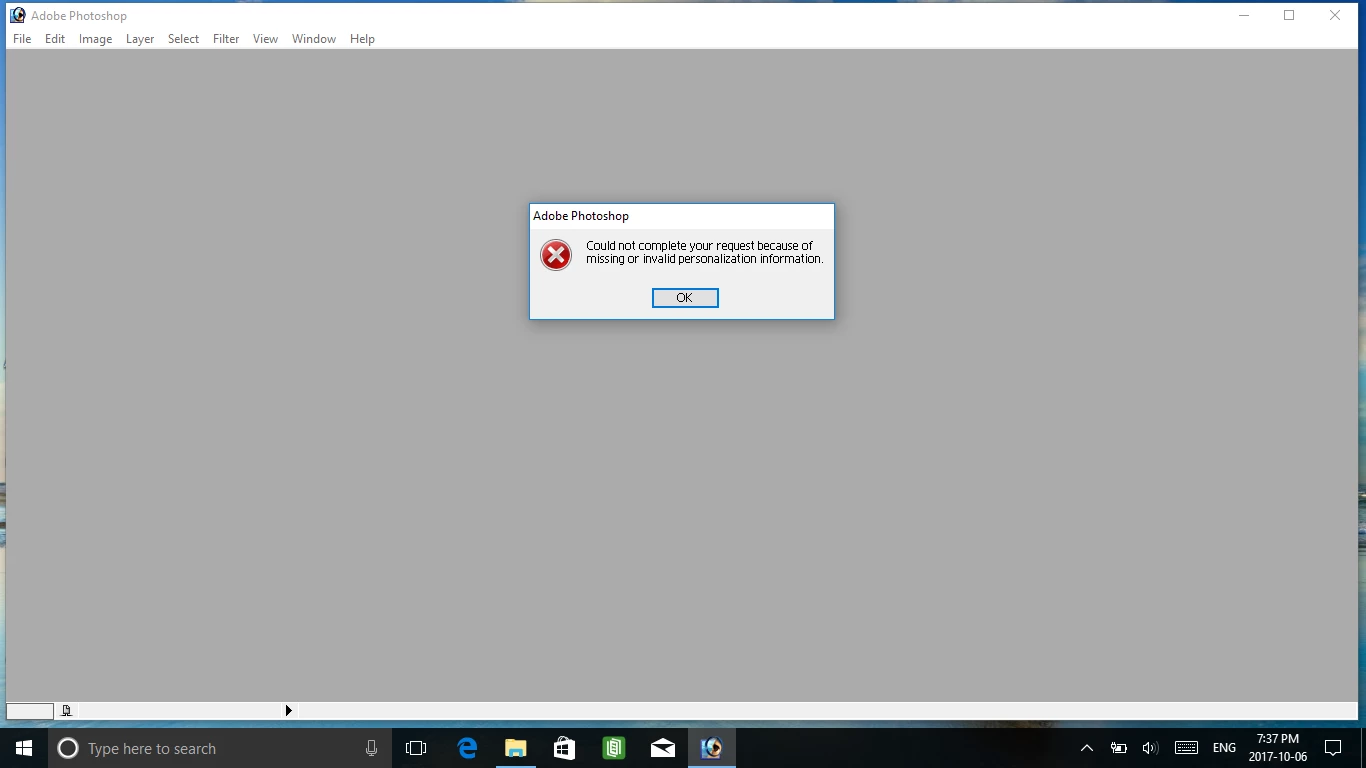Open the Help menu

coord(362,39)
